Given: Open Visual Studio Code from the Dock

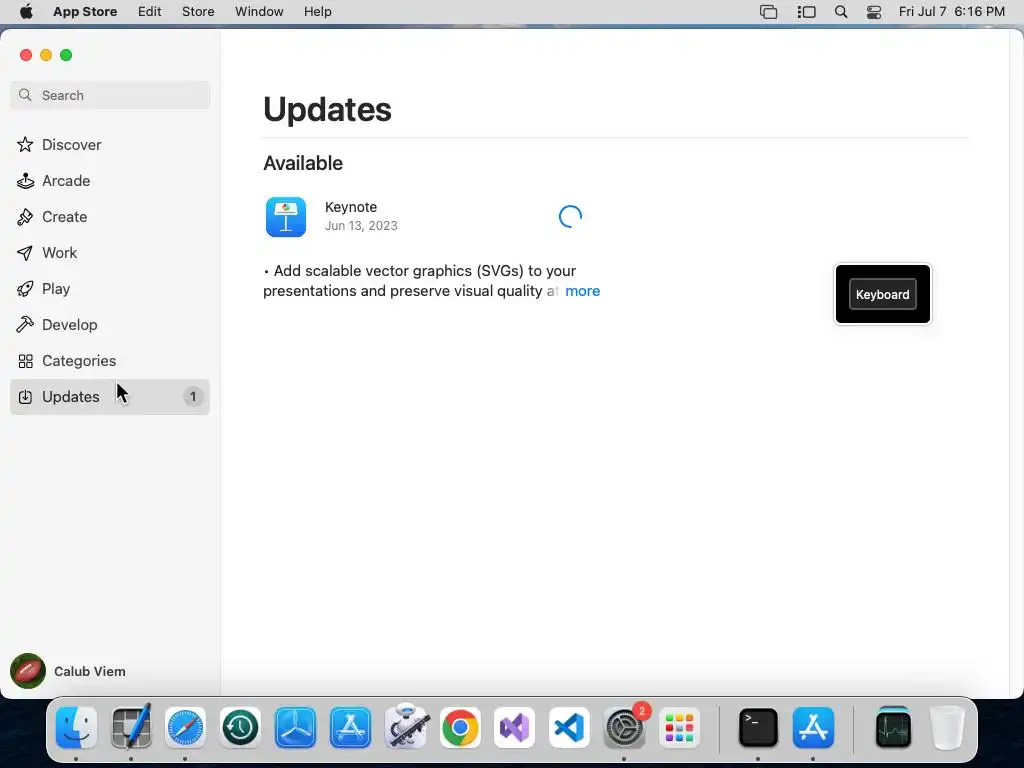Looking at the screenshot, I should (569, 727).
